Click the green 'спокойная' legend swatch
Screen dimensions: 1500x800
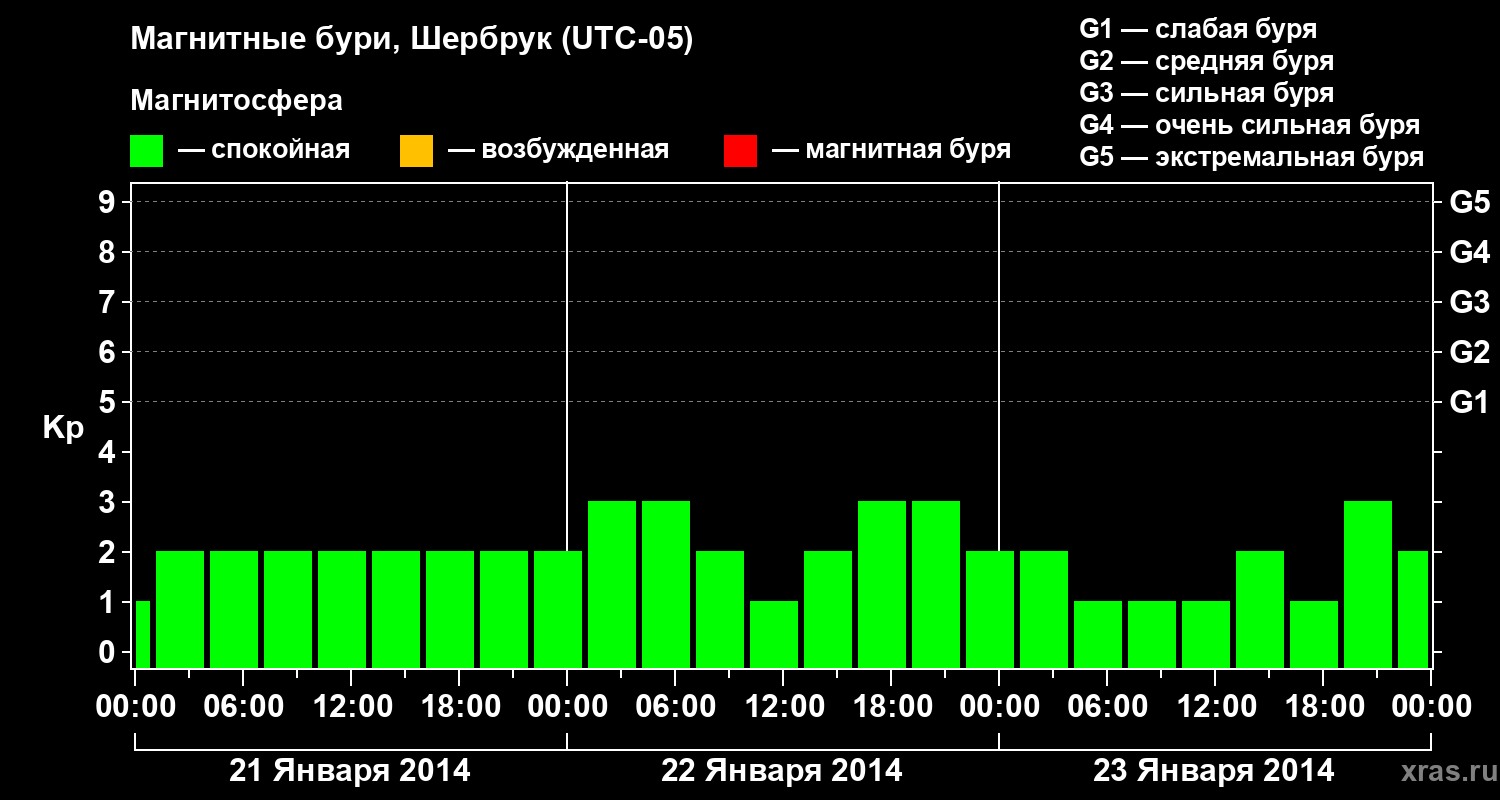click(147, 151)
